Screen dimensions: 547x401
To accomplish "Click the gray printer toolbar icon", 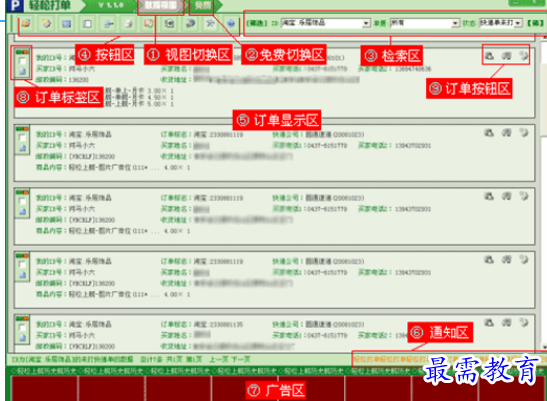I will 128,23.
